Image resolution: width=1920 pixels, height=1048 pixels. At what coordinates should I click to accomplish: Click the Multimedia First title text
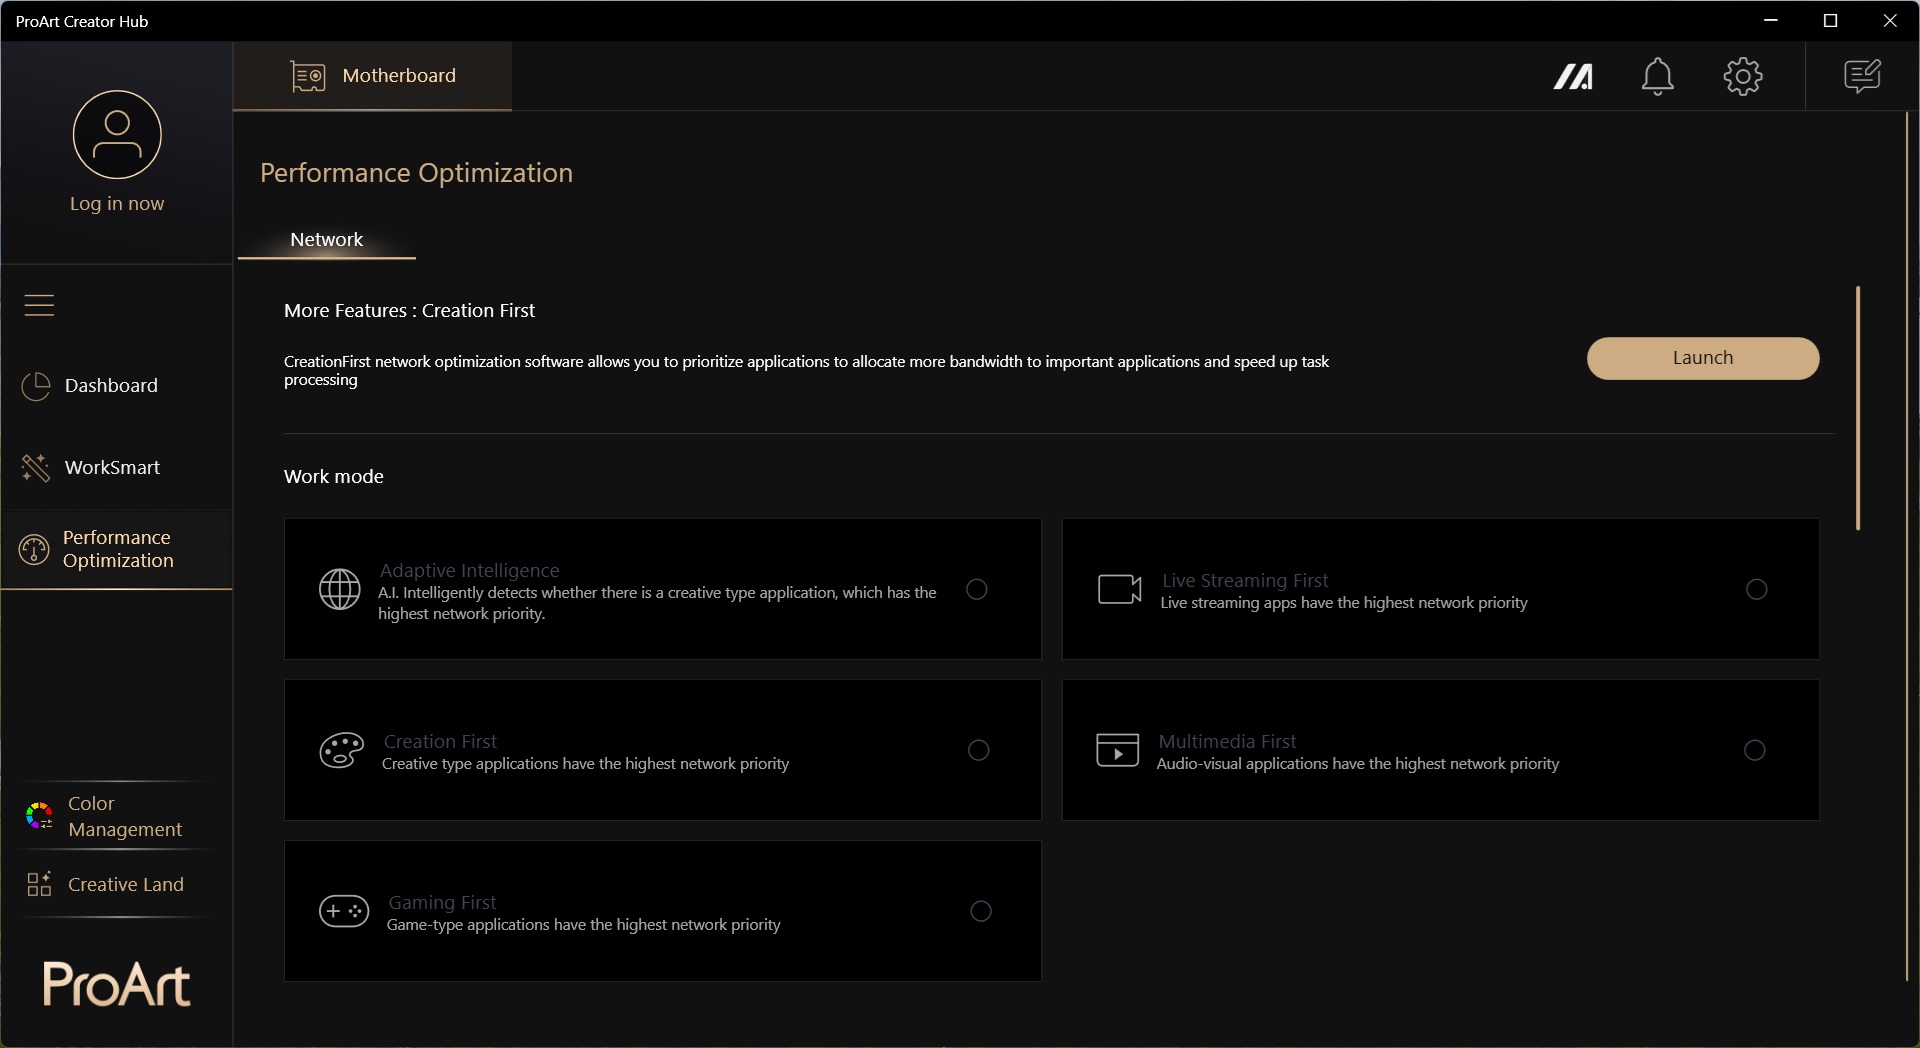pyautogui.click(x=1227, y=741)
